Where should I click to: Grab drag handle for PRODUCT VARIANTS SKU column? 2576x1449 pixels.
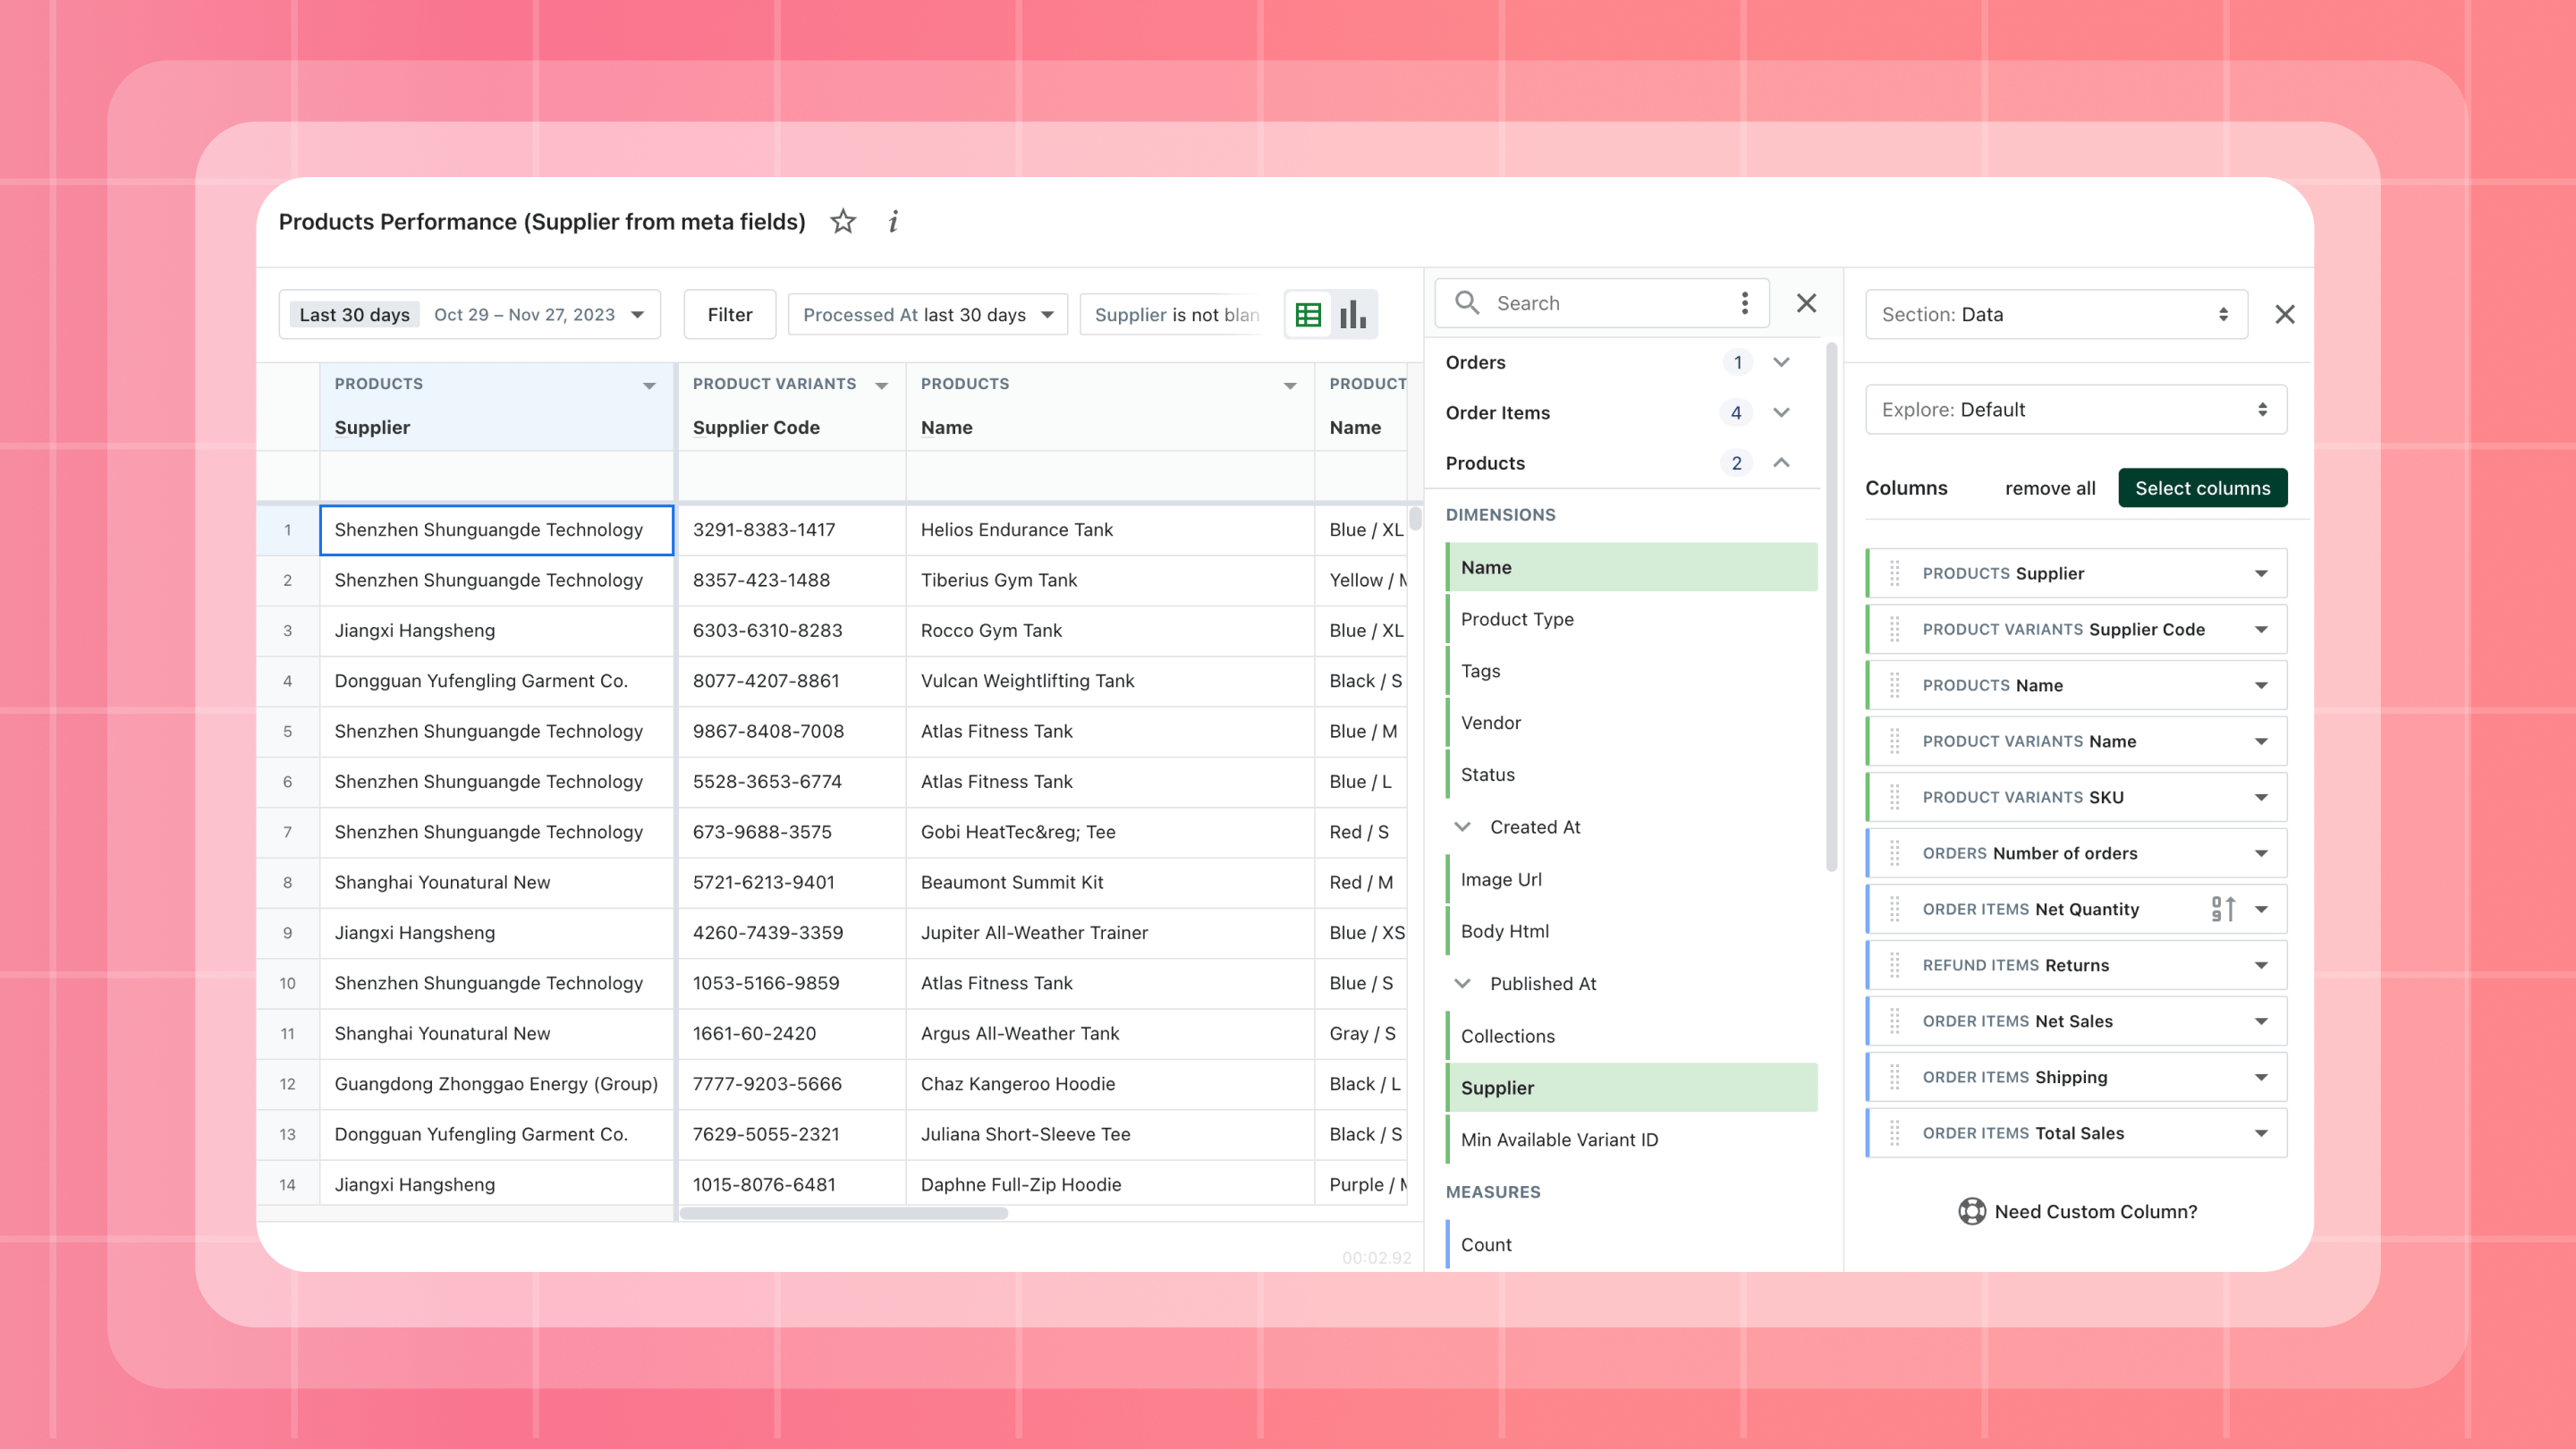(1895, 797)
